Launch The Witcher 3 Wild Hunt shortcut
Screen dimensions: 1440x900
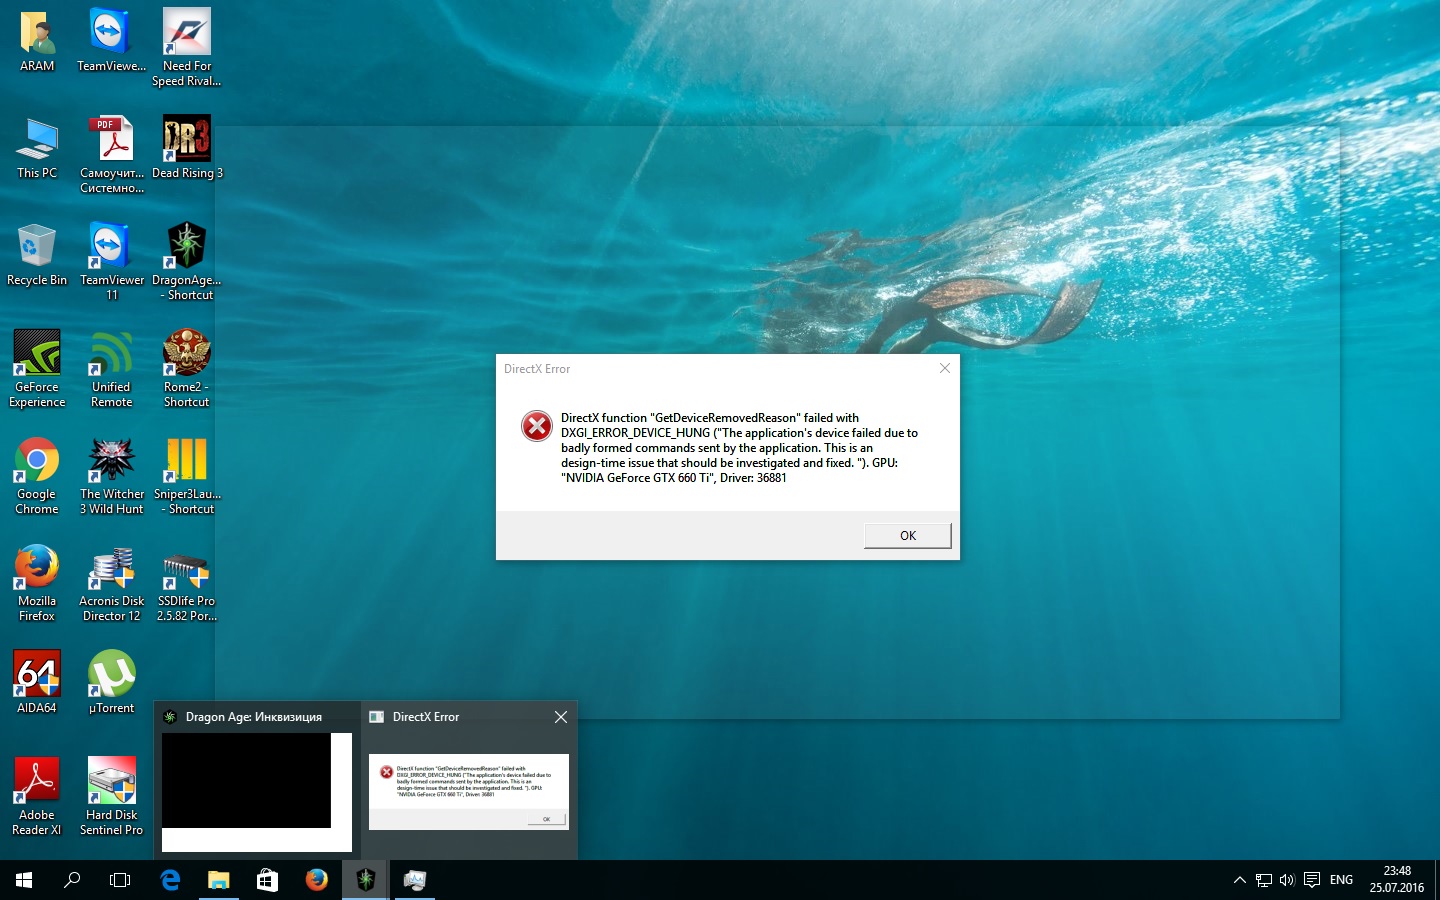pos(112,476)
